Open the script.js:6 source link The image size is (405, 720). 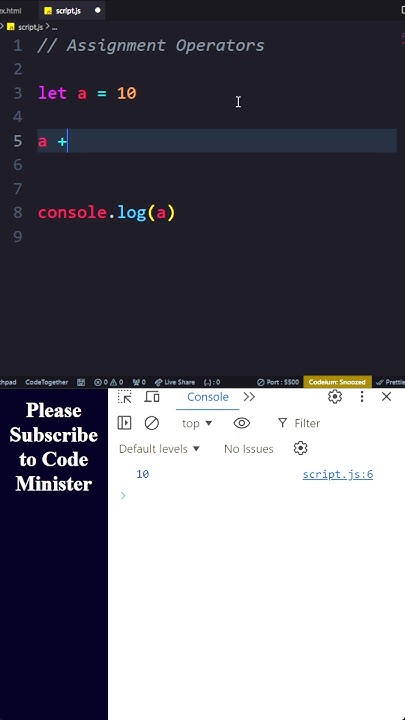tap(338, 474)
